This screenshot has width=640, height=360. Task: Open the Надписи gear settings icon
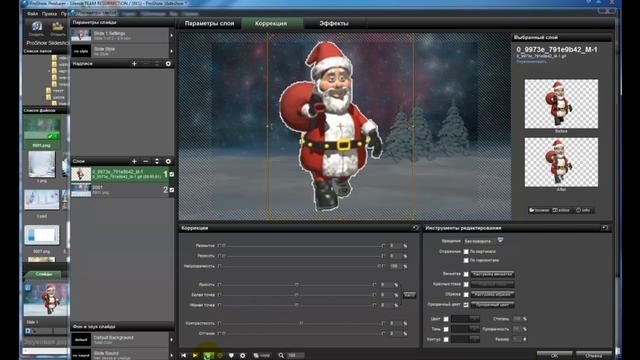coord(168,64)
